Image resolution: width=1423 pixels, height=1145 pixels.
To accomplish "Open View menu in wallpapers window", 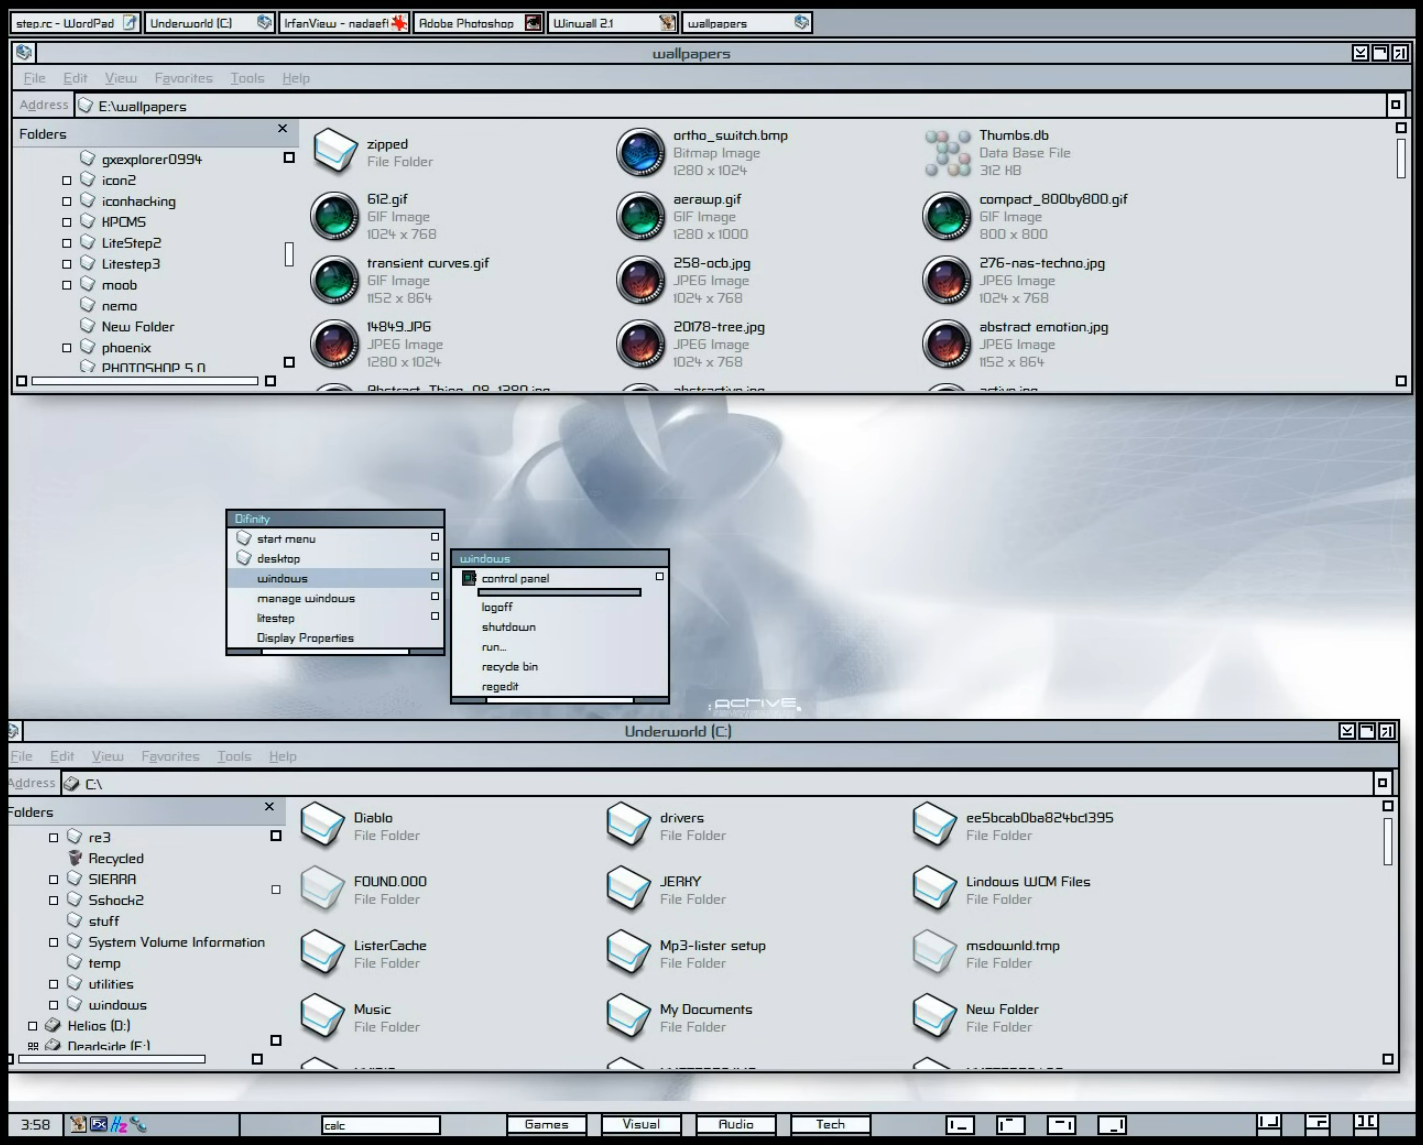I will pos(121,78).
